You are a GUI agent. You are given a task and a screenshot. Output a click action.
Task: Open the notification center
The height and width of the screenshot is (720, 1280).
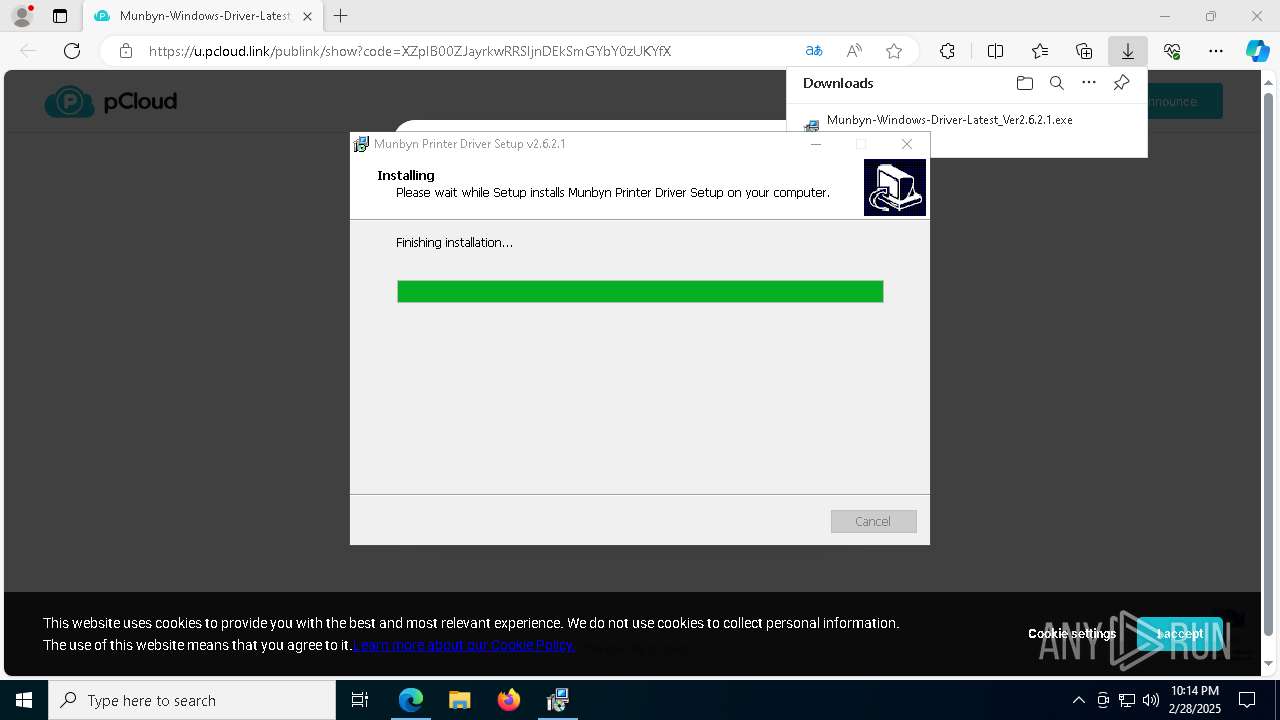pyautogui.click(x=1247, y=700)
